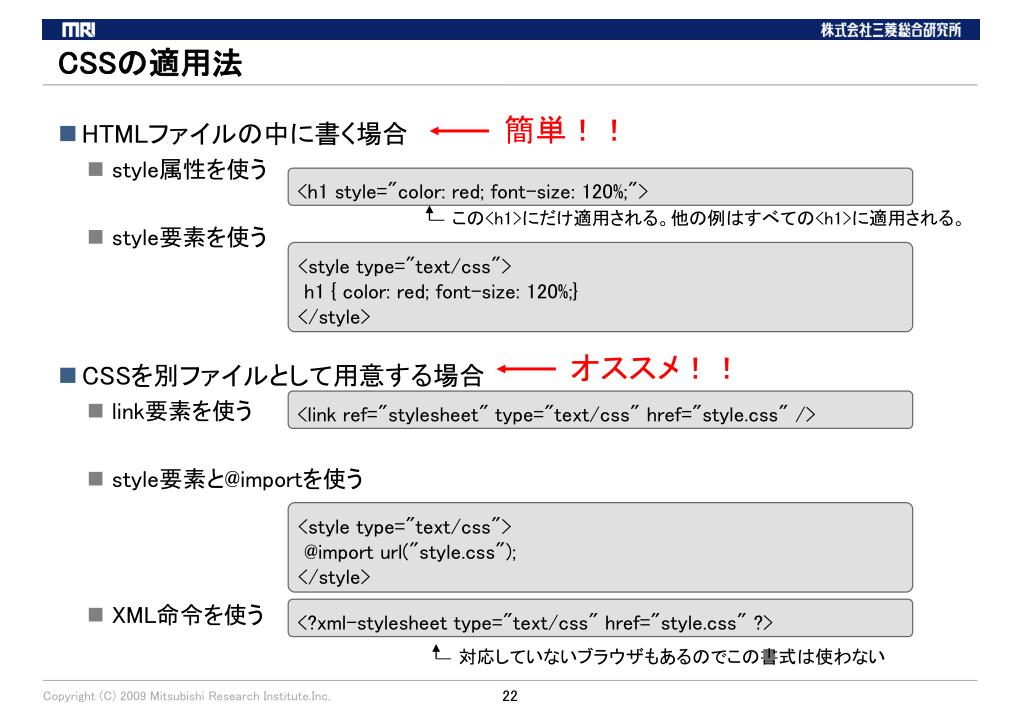Click the code line h1 { color: red; font-size: 120%;}
The height and width of the screenshot is (708, 1023).
pyautogui.click(x=440, y=292)
